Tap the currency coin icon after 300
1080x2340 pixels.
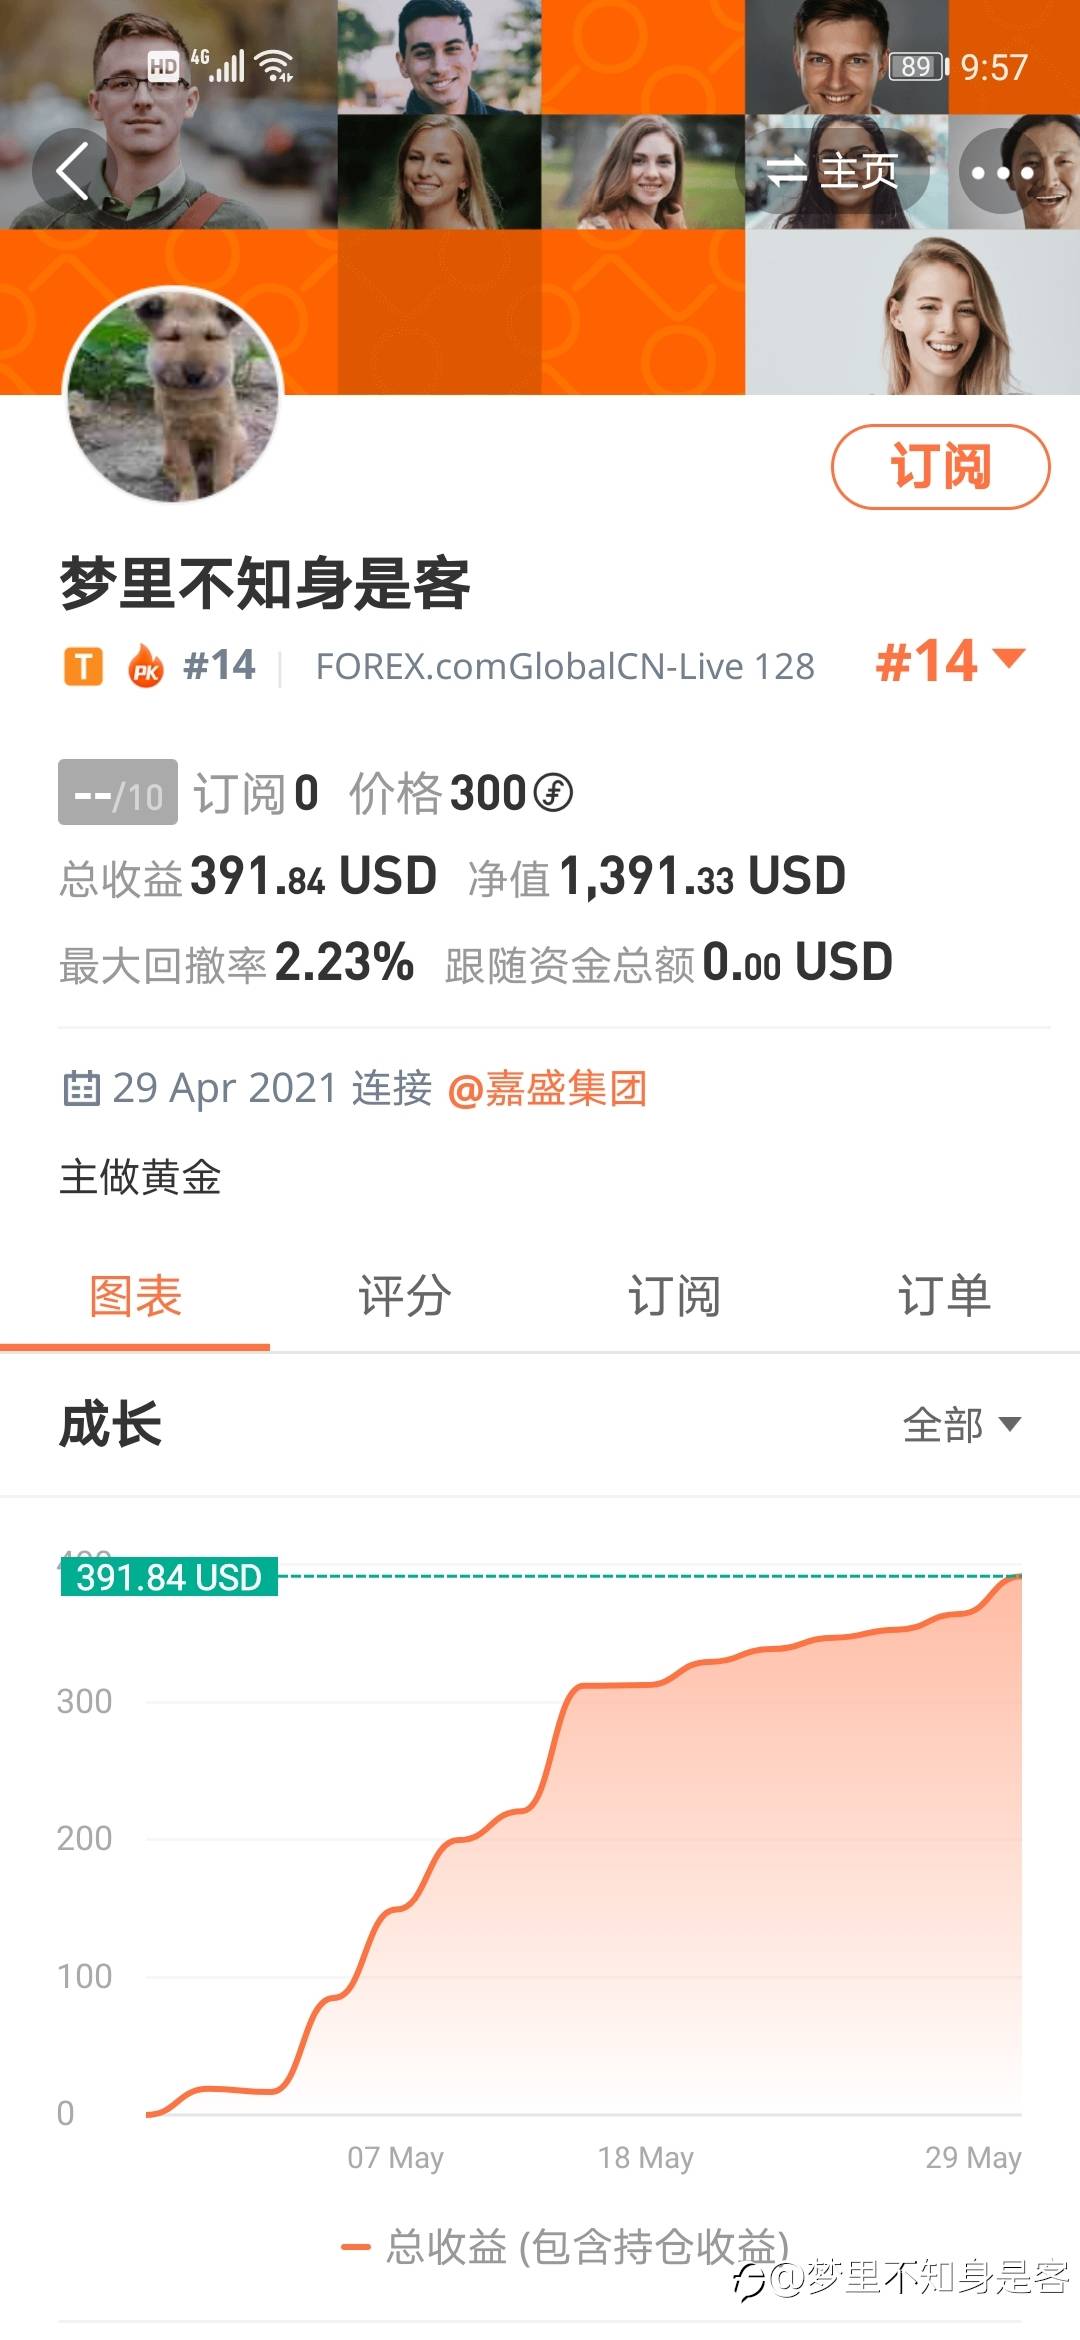click(x=553, y=793)
